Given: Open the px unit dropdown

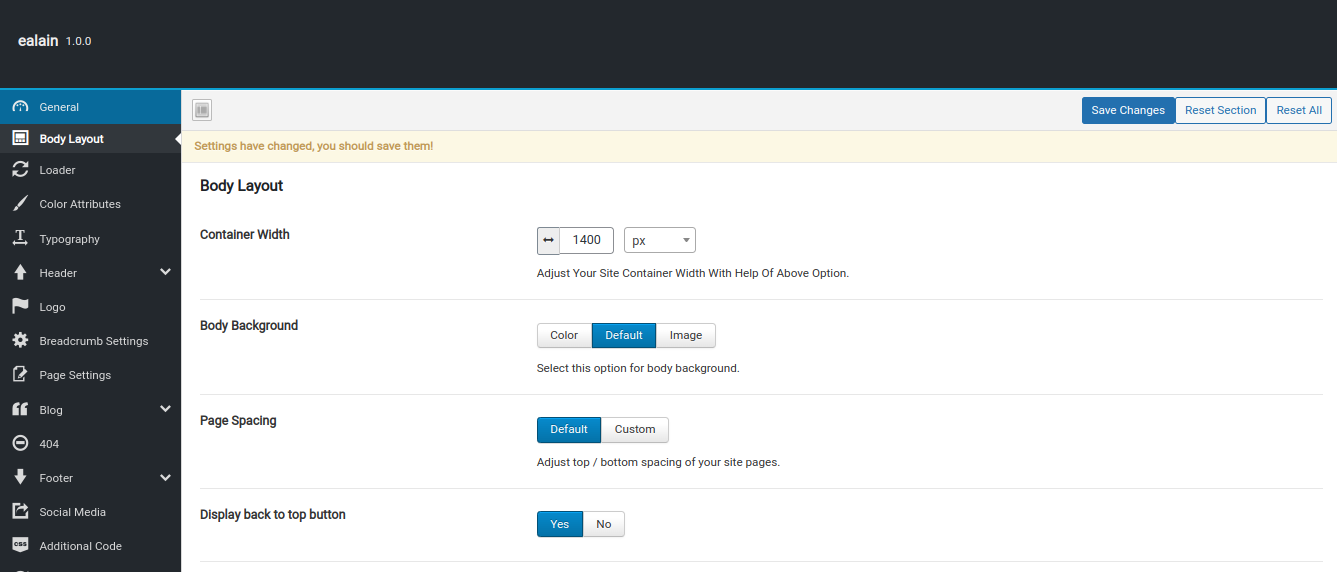Looking at the screenshot, I should 660,240.
